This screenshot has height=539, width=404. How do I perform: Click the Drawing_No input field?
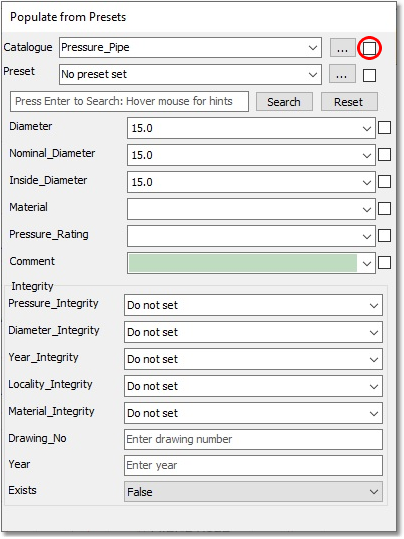253,439
